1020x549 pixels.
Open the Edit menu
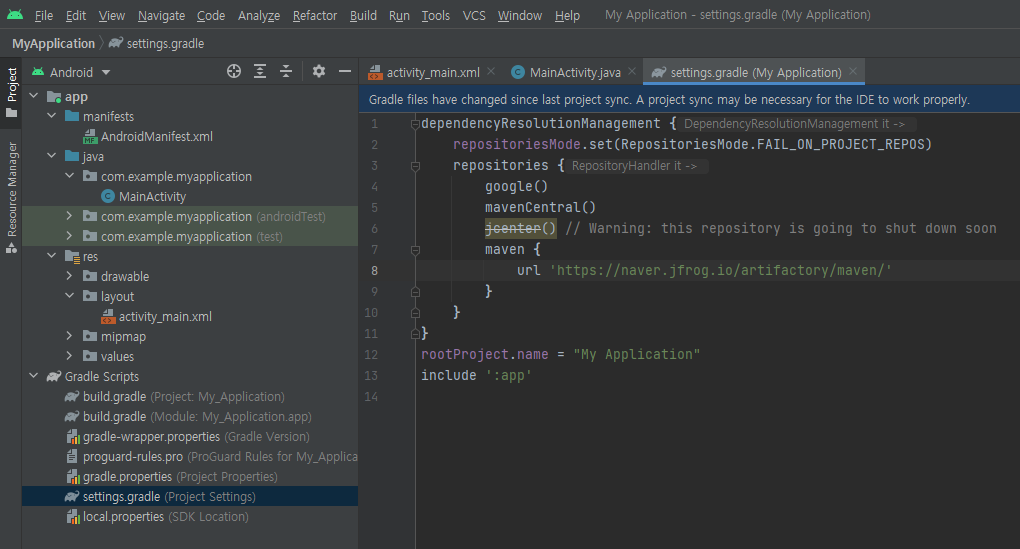pyautogui.click(x=76, y=15)
